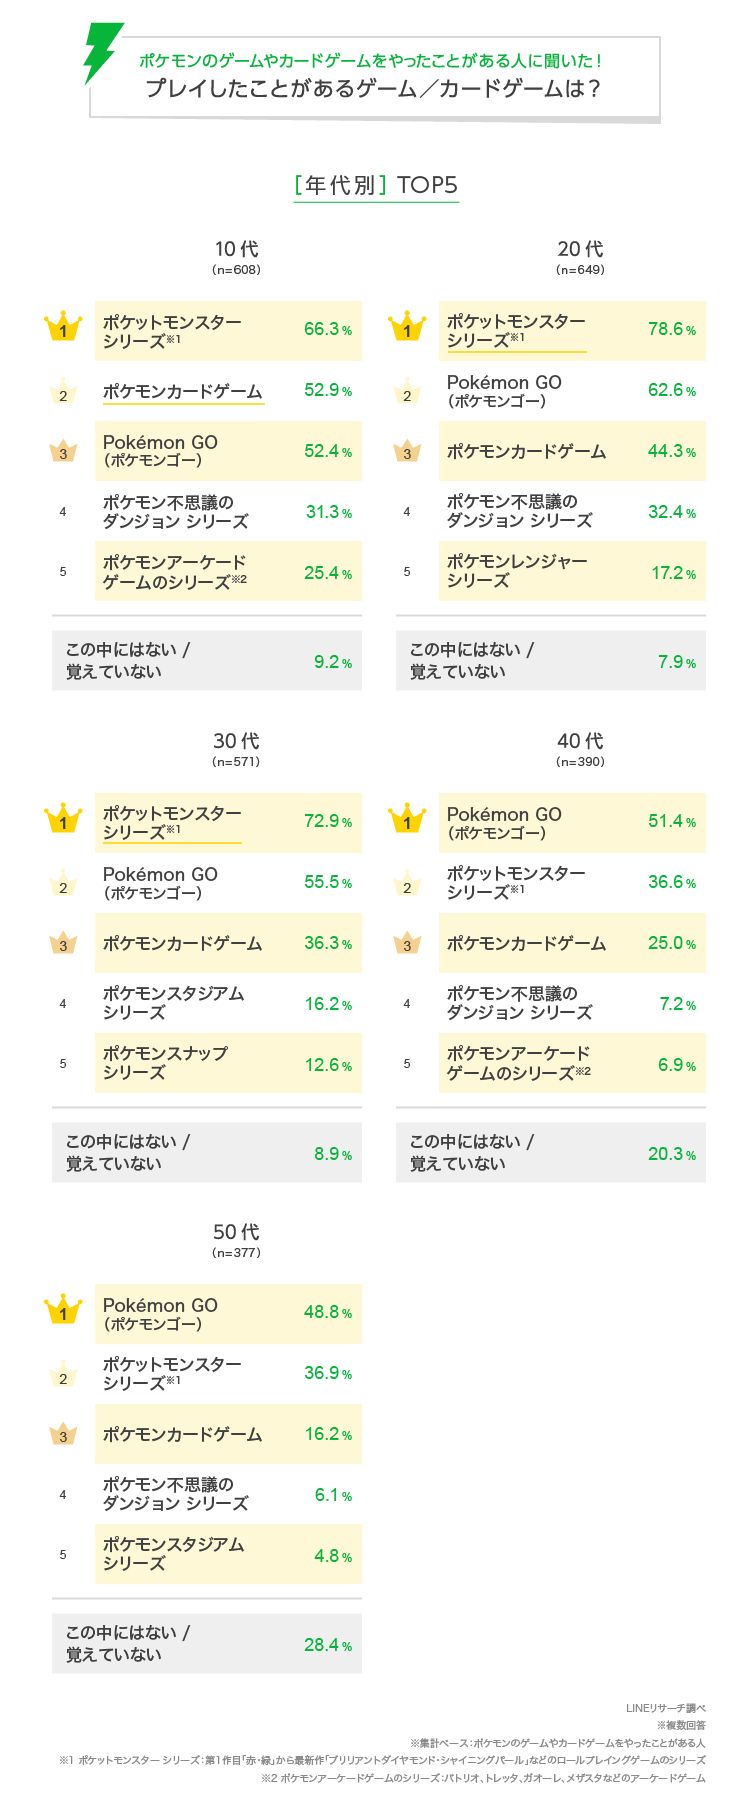The height and width of the screenshot is (1815, 750).
Task: Select the bronze rank 3 crown under 30代
Action: coord(63,943)
